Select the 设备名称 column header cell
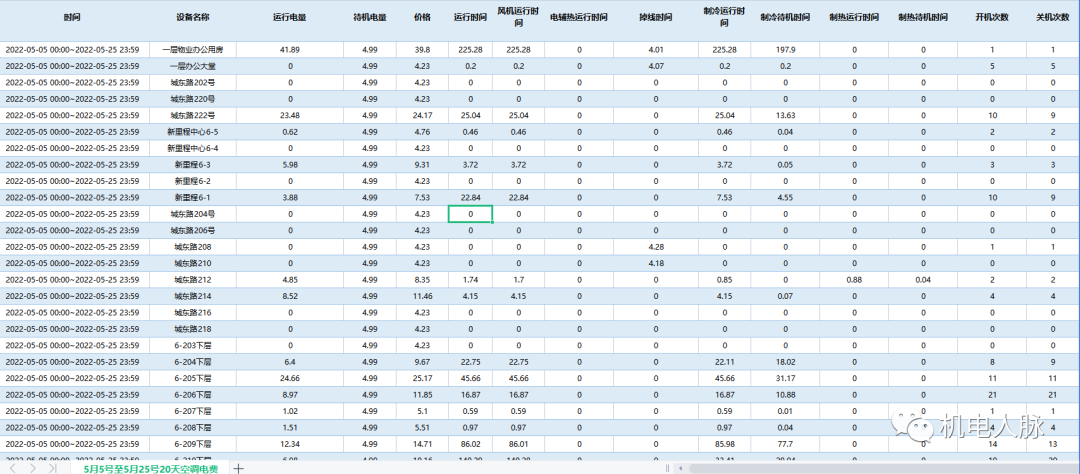The height and width of the screenshot is (474, 1080). pyautogui.click(x=192, y=18)
